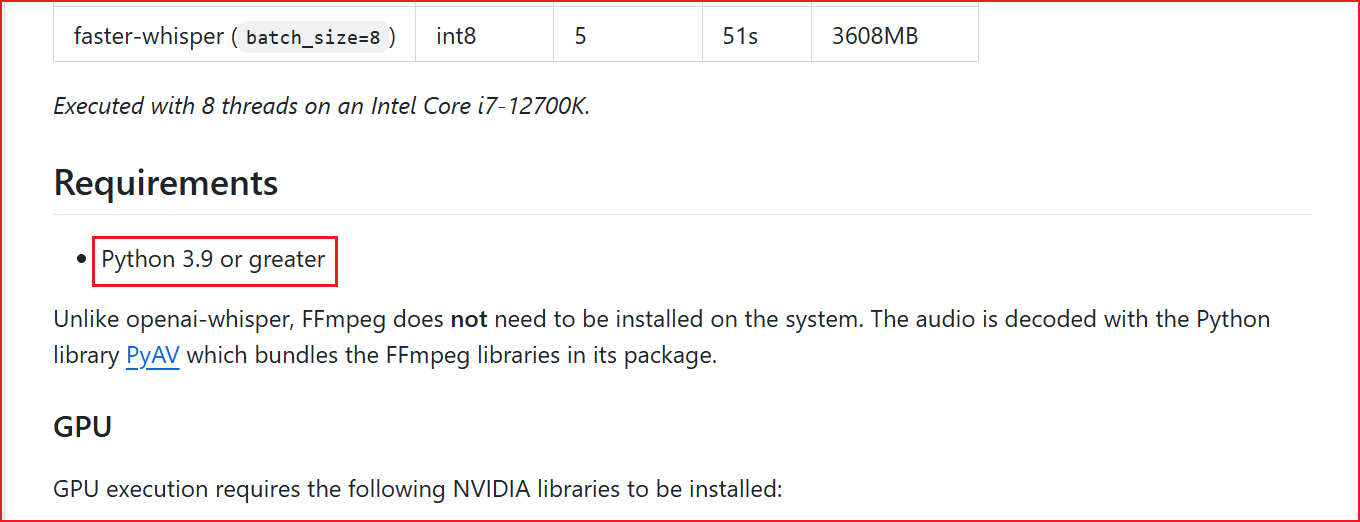Click the bold word 'not'

click(469, 320)
